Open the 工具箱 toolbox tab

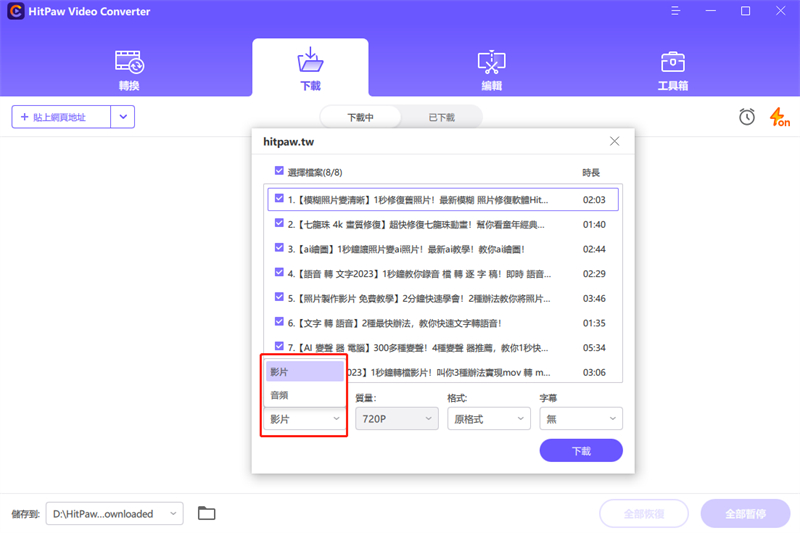[672, 70]
